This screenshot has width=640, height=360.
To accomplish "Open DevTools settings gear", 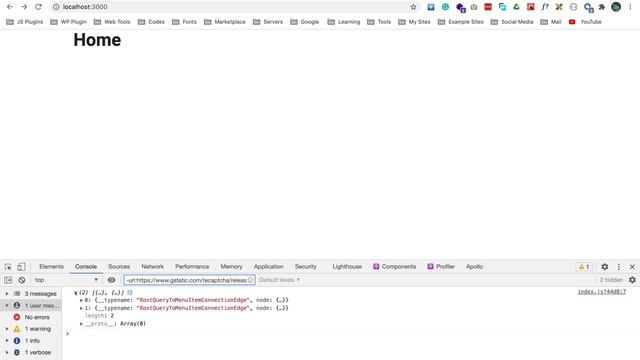I will pyautogui.click(x=605, y=267).
